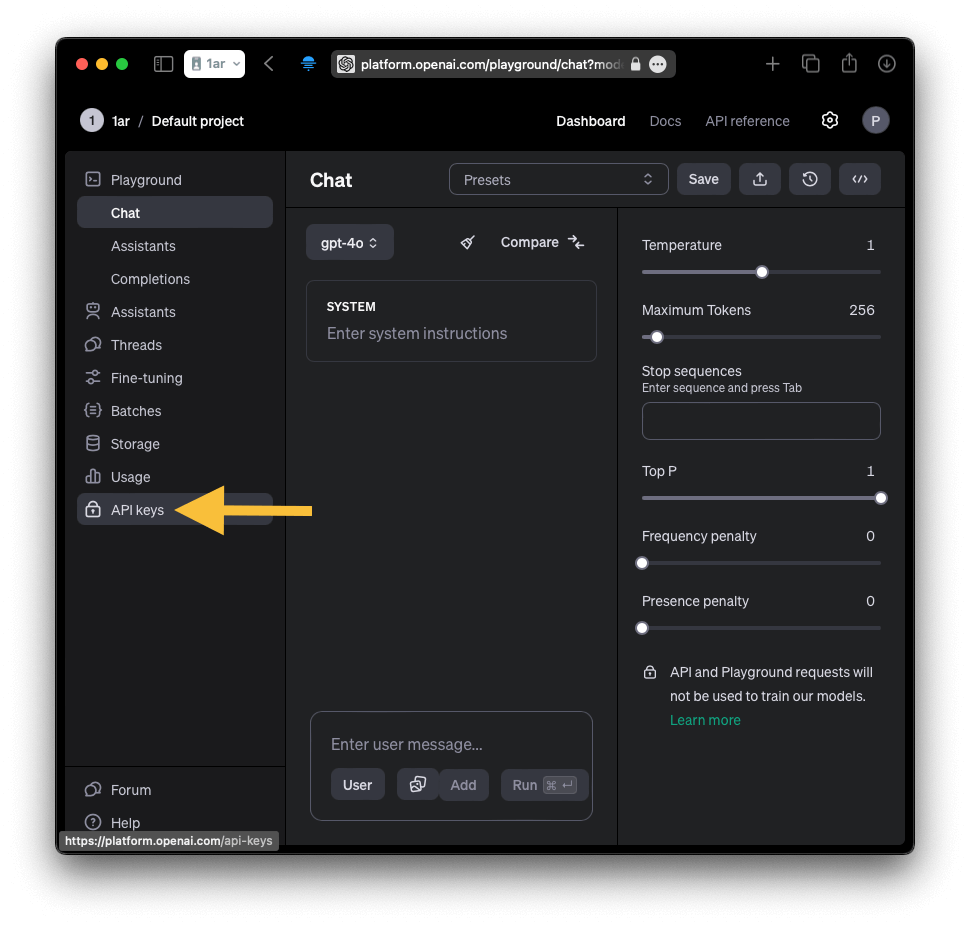Open the 1ar tab group dropdown
Image resolution: width=970 pixels, height=928 pixels.
tap(215, 64)
